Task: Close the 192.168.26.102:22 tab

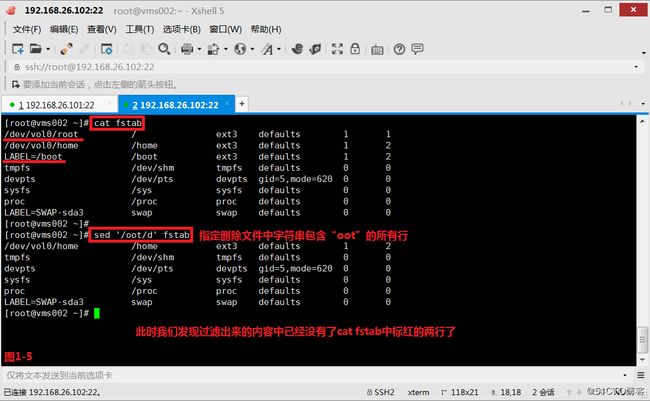Action: click(x=227, y=104)
